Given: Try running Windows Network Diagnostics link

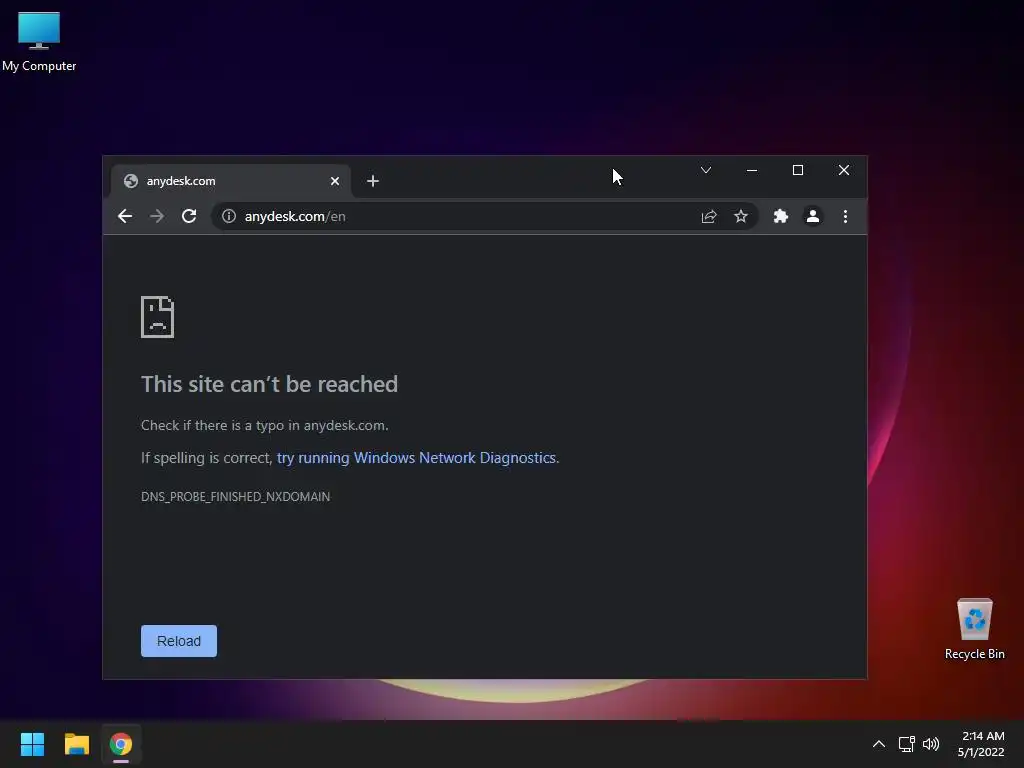Looking at the screenshot, I should 416,458.
